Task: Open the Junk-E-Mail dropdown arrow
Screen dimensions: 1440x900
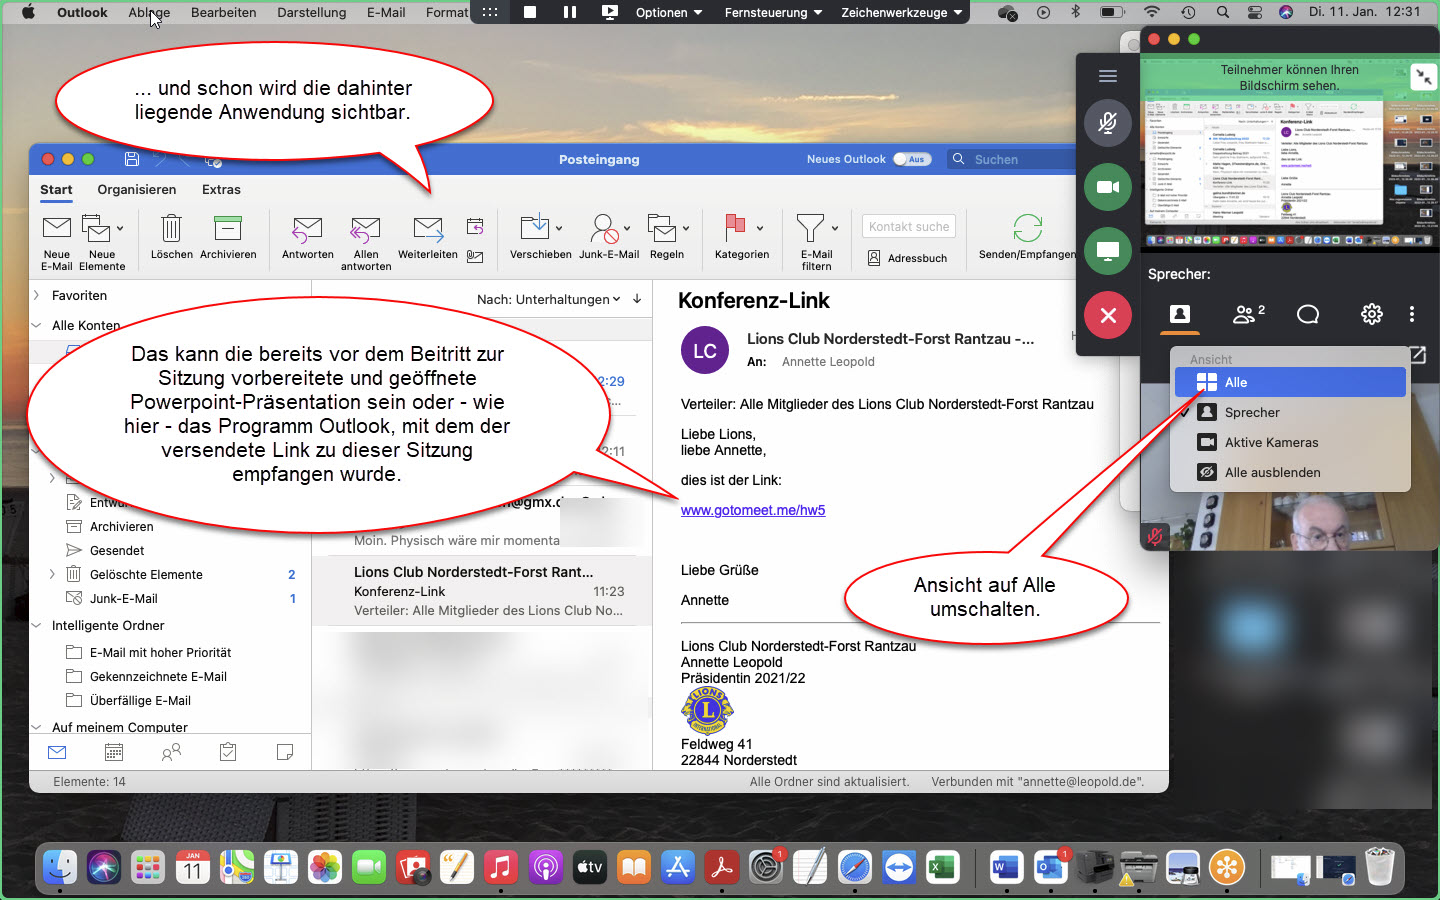Action: coord(627,228)
